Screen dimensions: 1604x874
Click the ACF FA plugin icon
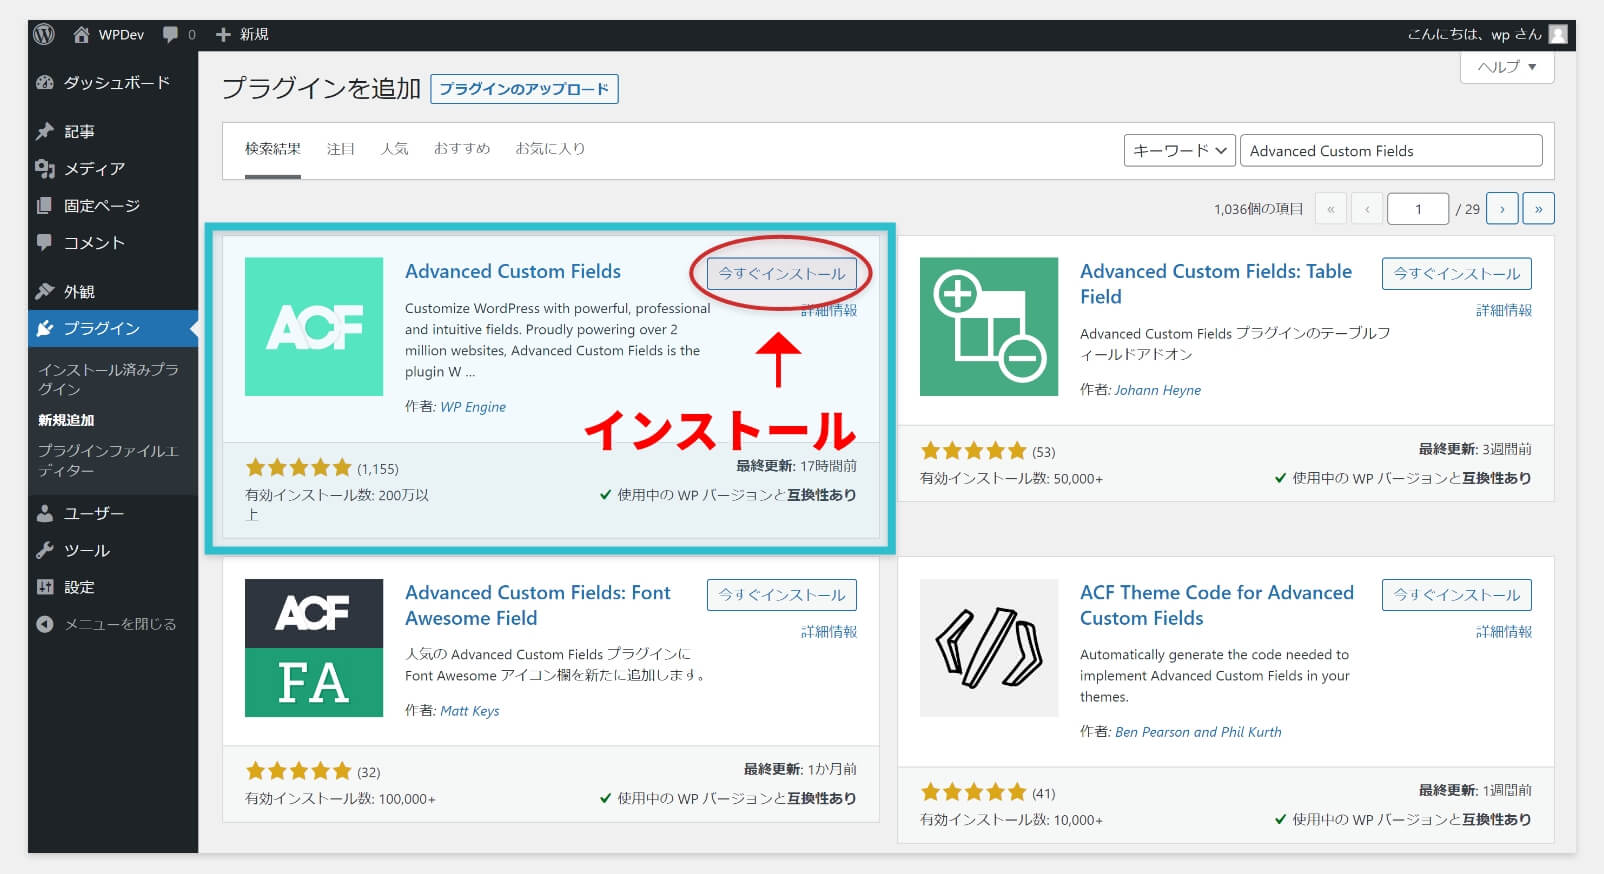click(x=314, y=648)
